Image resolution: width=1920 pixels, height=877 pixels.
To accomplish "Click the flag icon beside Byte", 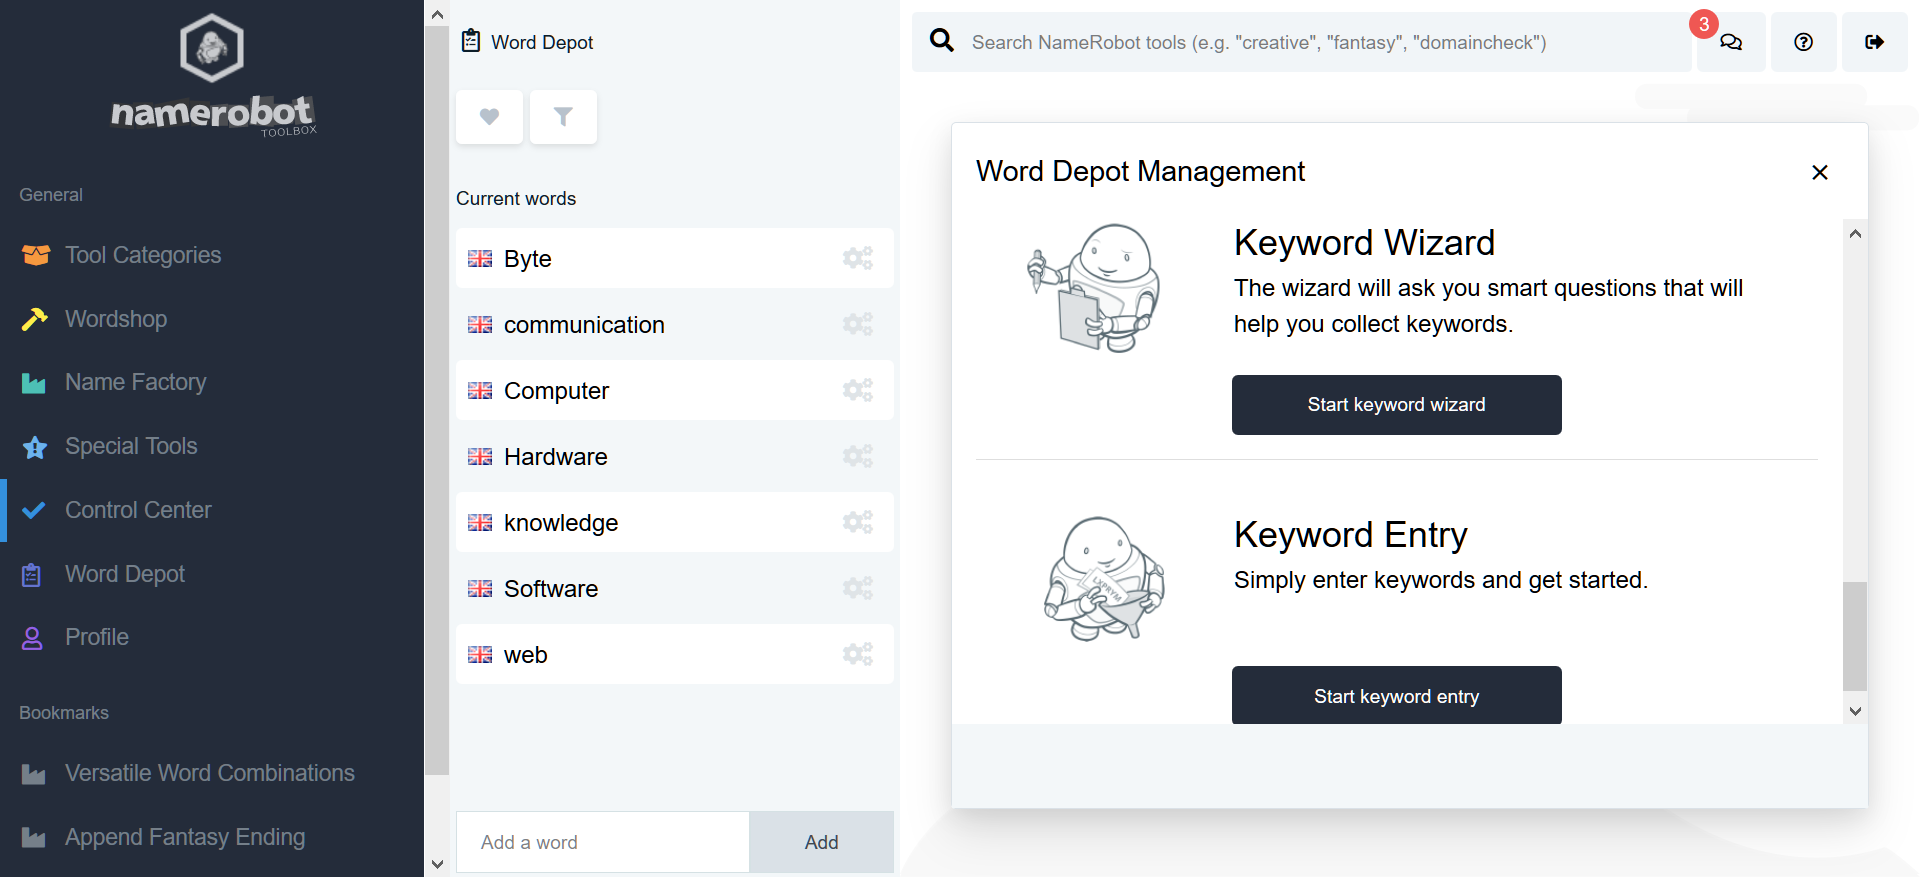I will pyautogui.click(x=480, y=259).
